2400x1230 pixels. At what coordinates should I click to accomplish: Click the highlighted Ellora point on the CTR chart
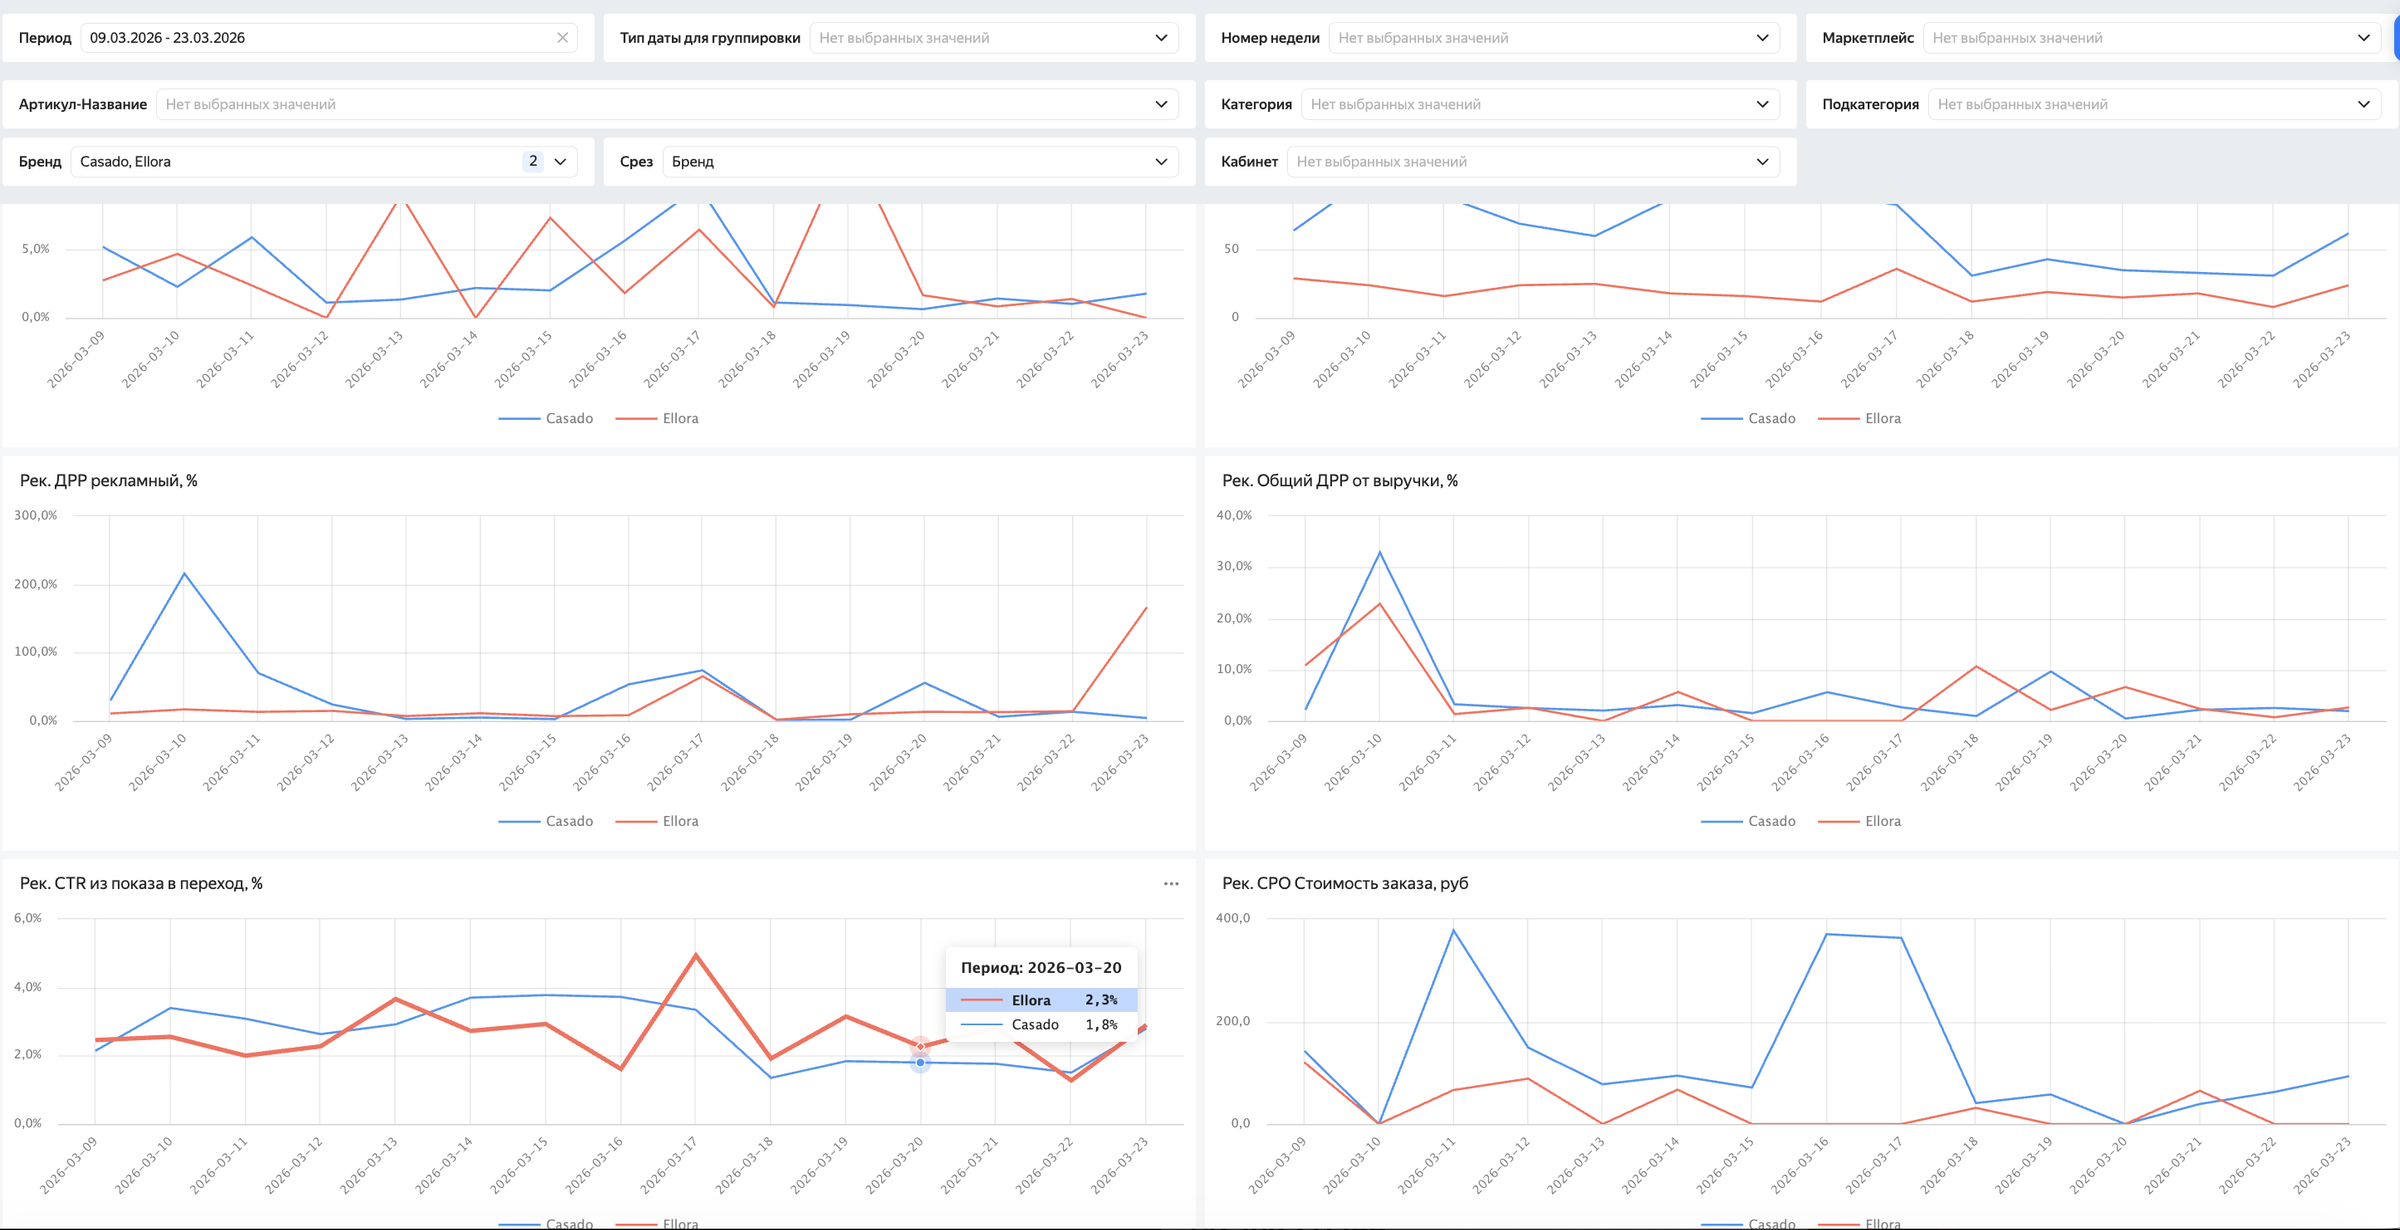pyautogui.click(x=920, y=1046)
